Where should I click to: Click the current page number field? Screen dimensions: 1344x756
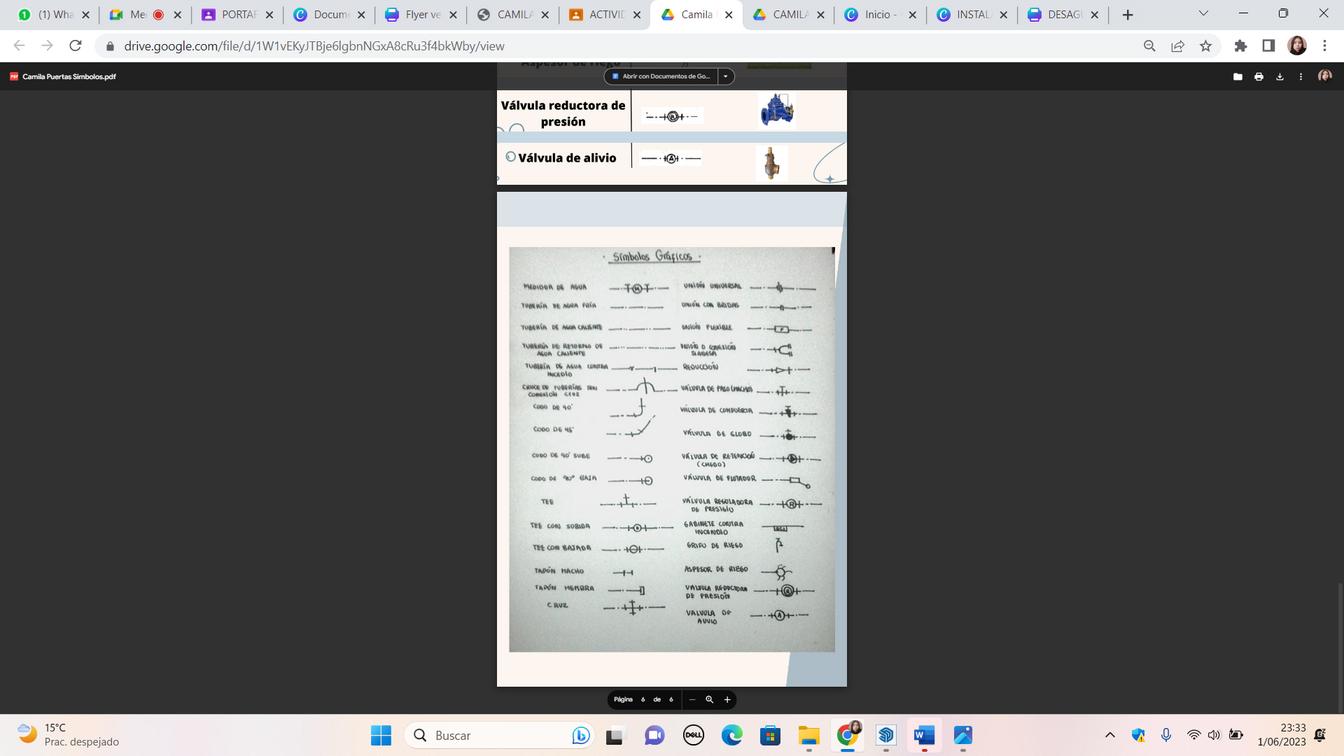coord(643,699)
